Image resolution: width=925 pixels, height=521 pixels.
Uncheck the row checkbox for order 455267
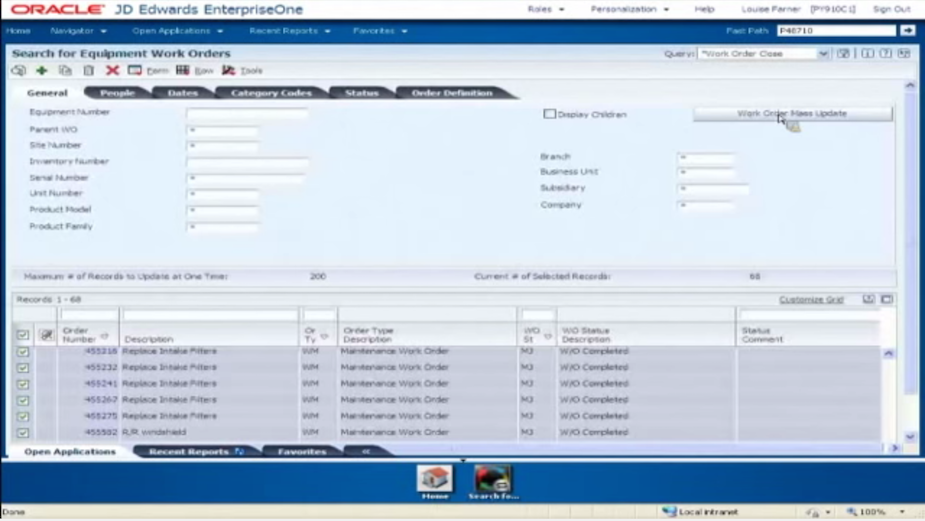22,400
